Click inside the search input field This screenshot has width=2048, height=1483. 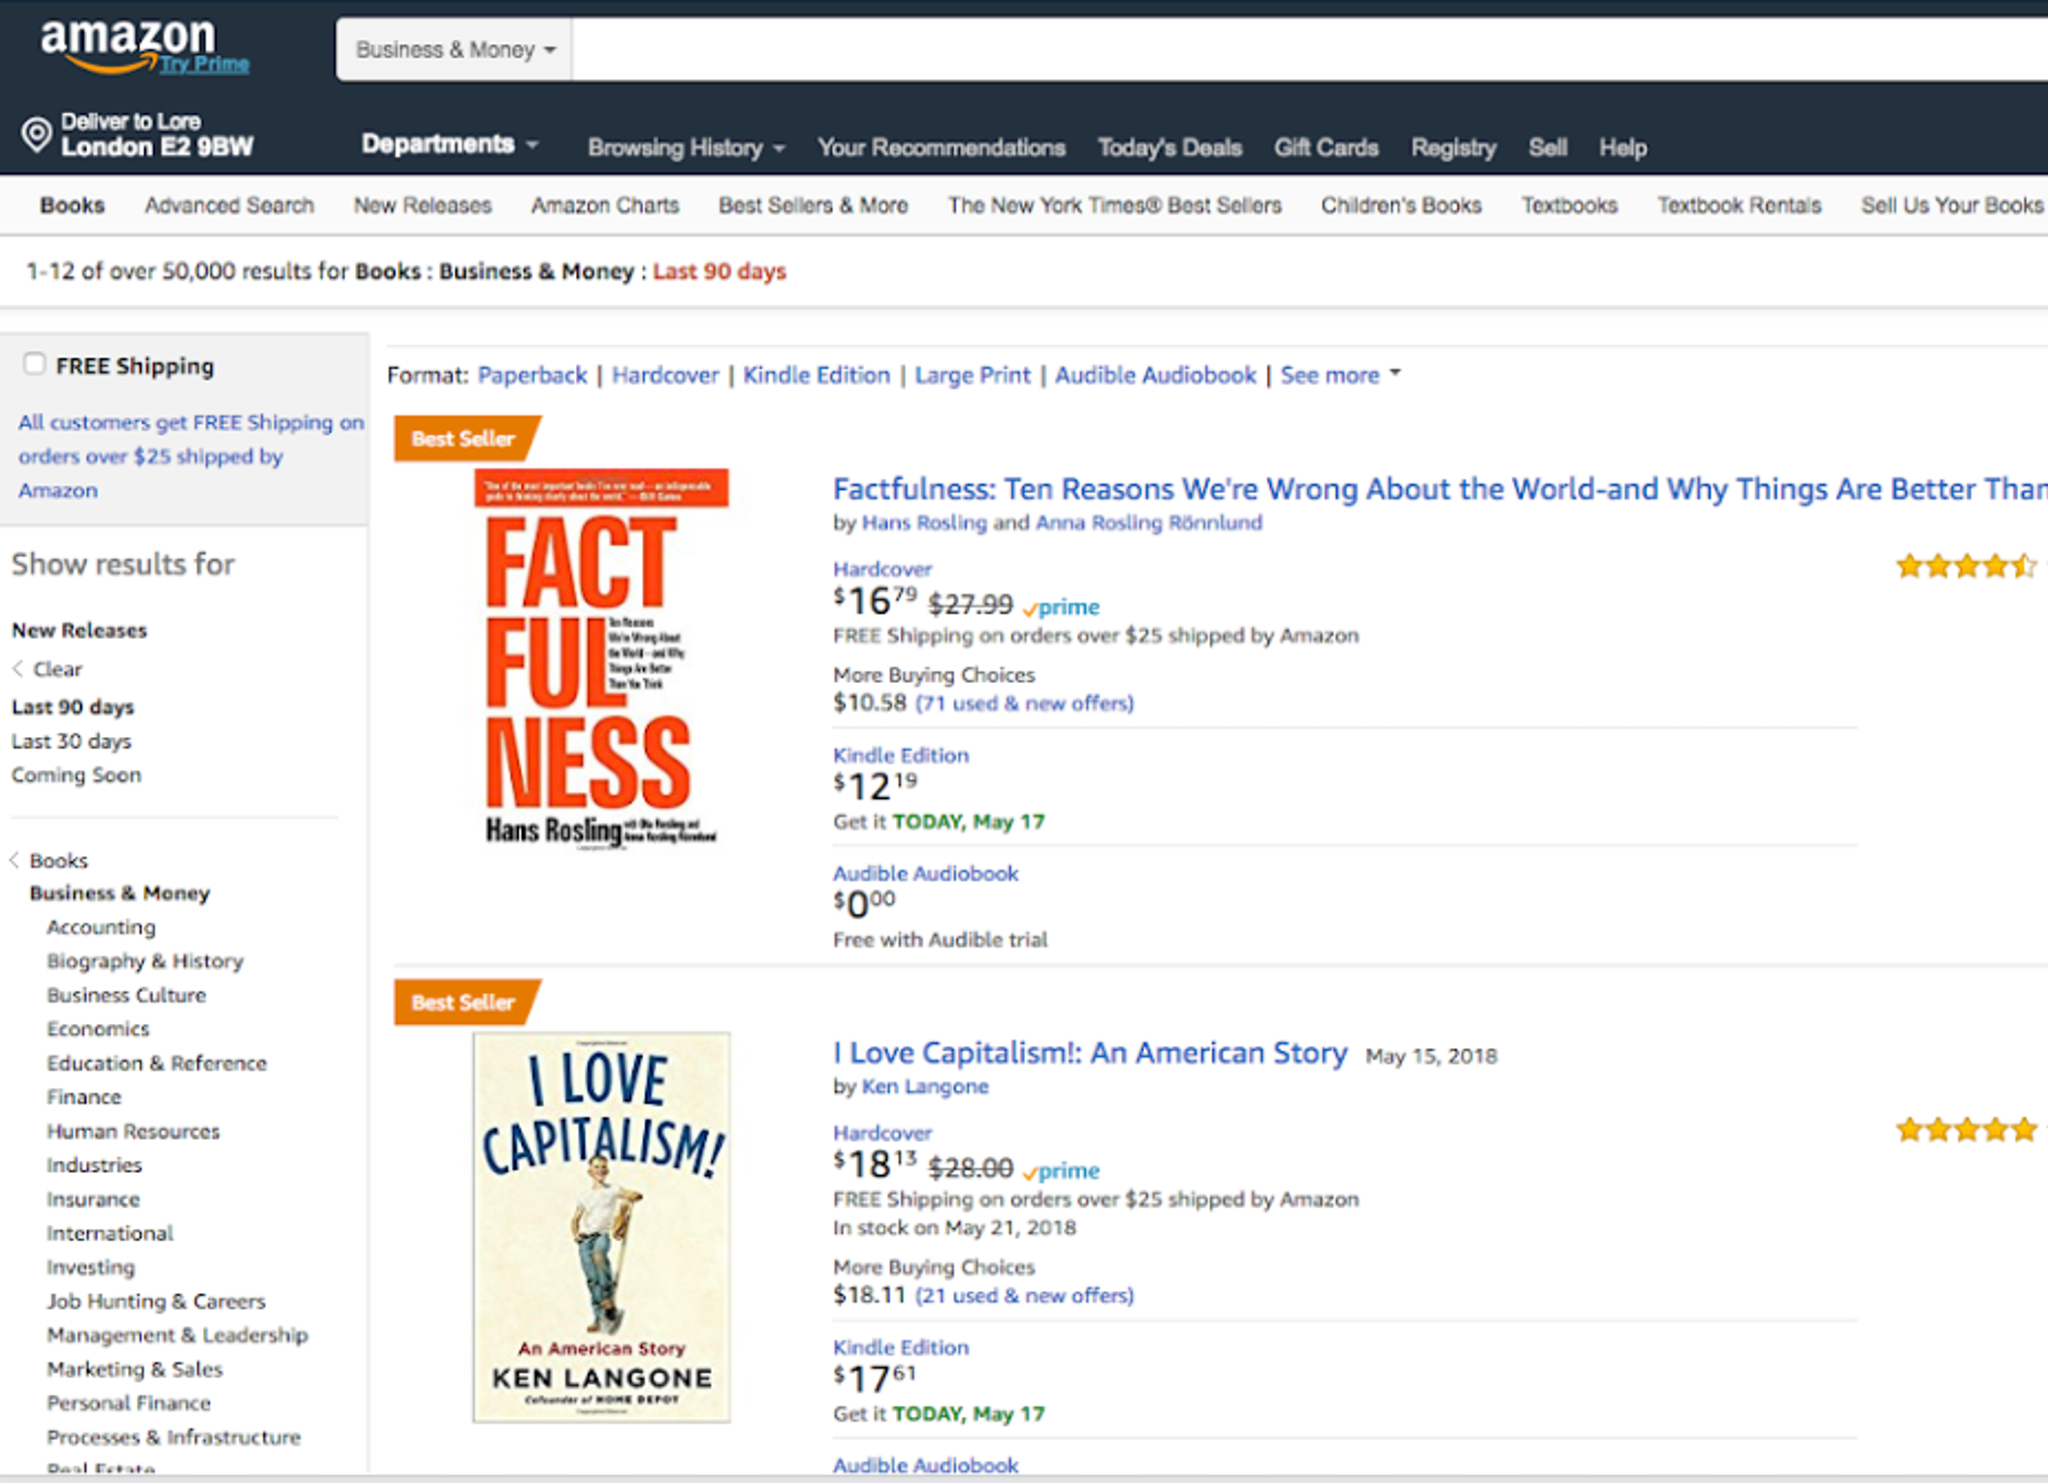(1310, 49)
